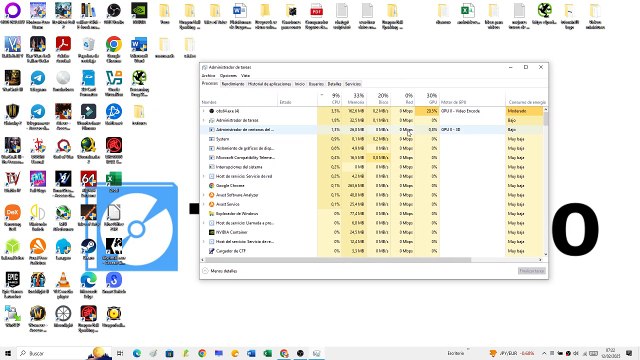Open the Archivo menu
640x360 pixels.
click(x=208, y=76)
